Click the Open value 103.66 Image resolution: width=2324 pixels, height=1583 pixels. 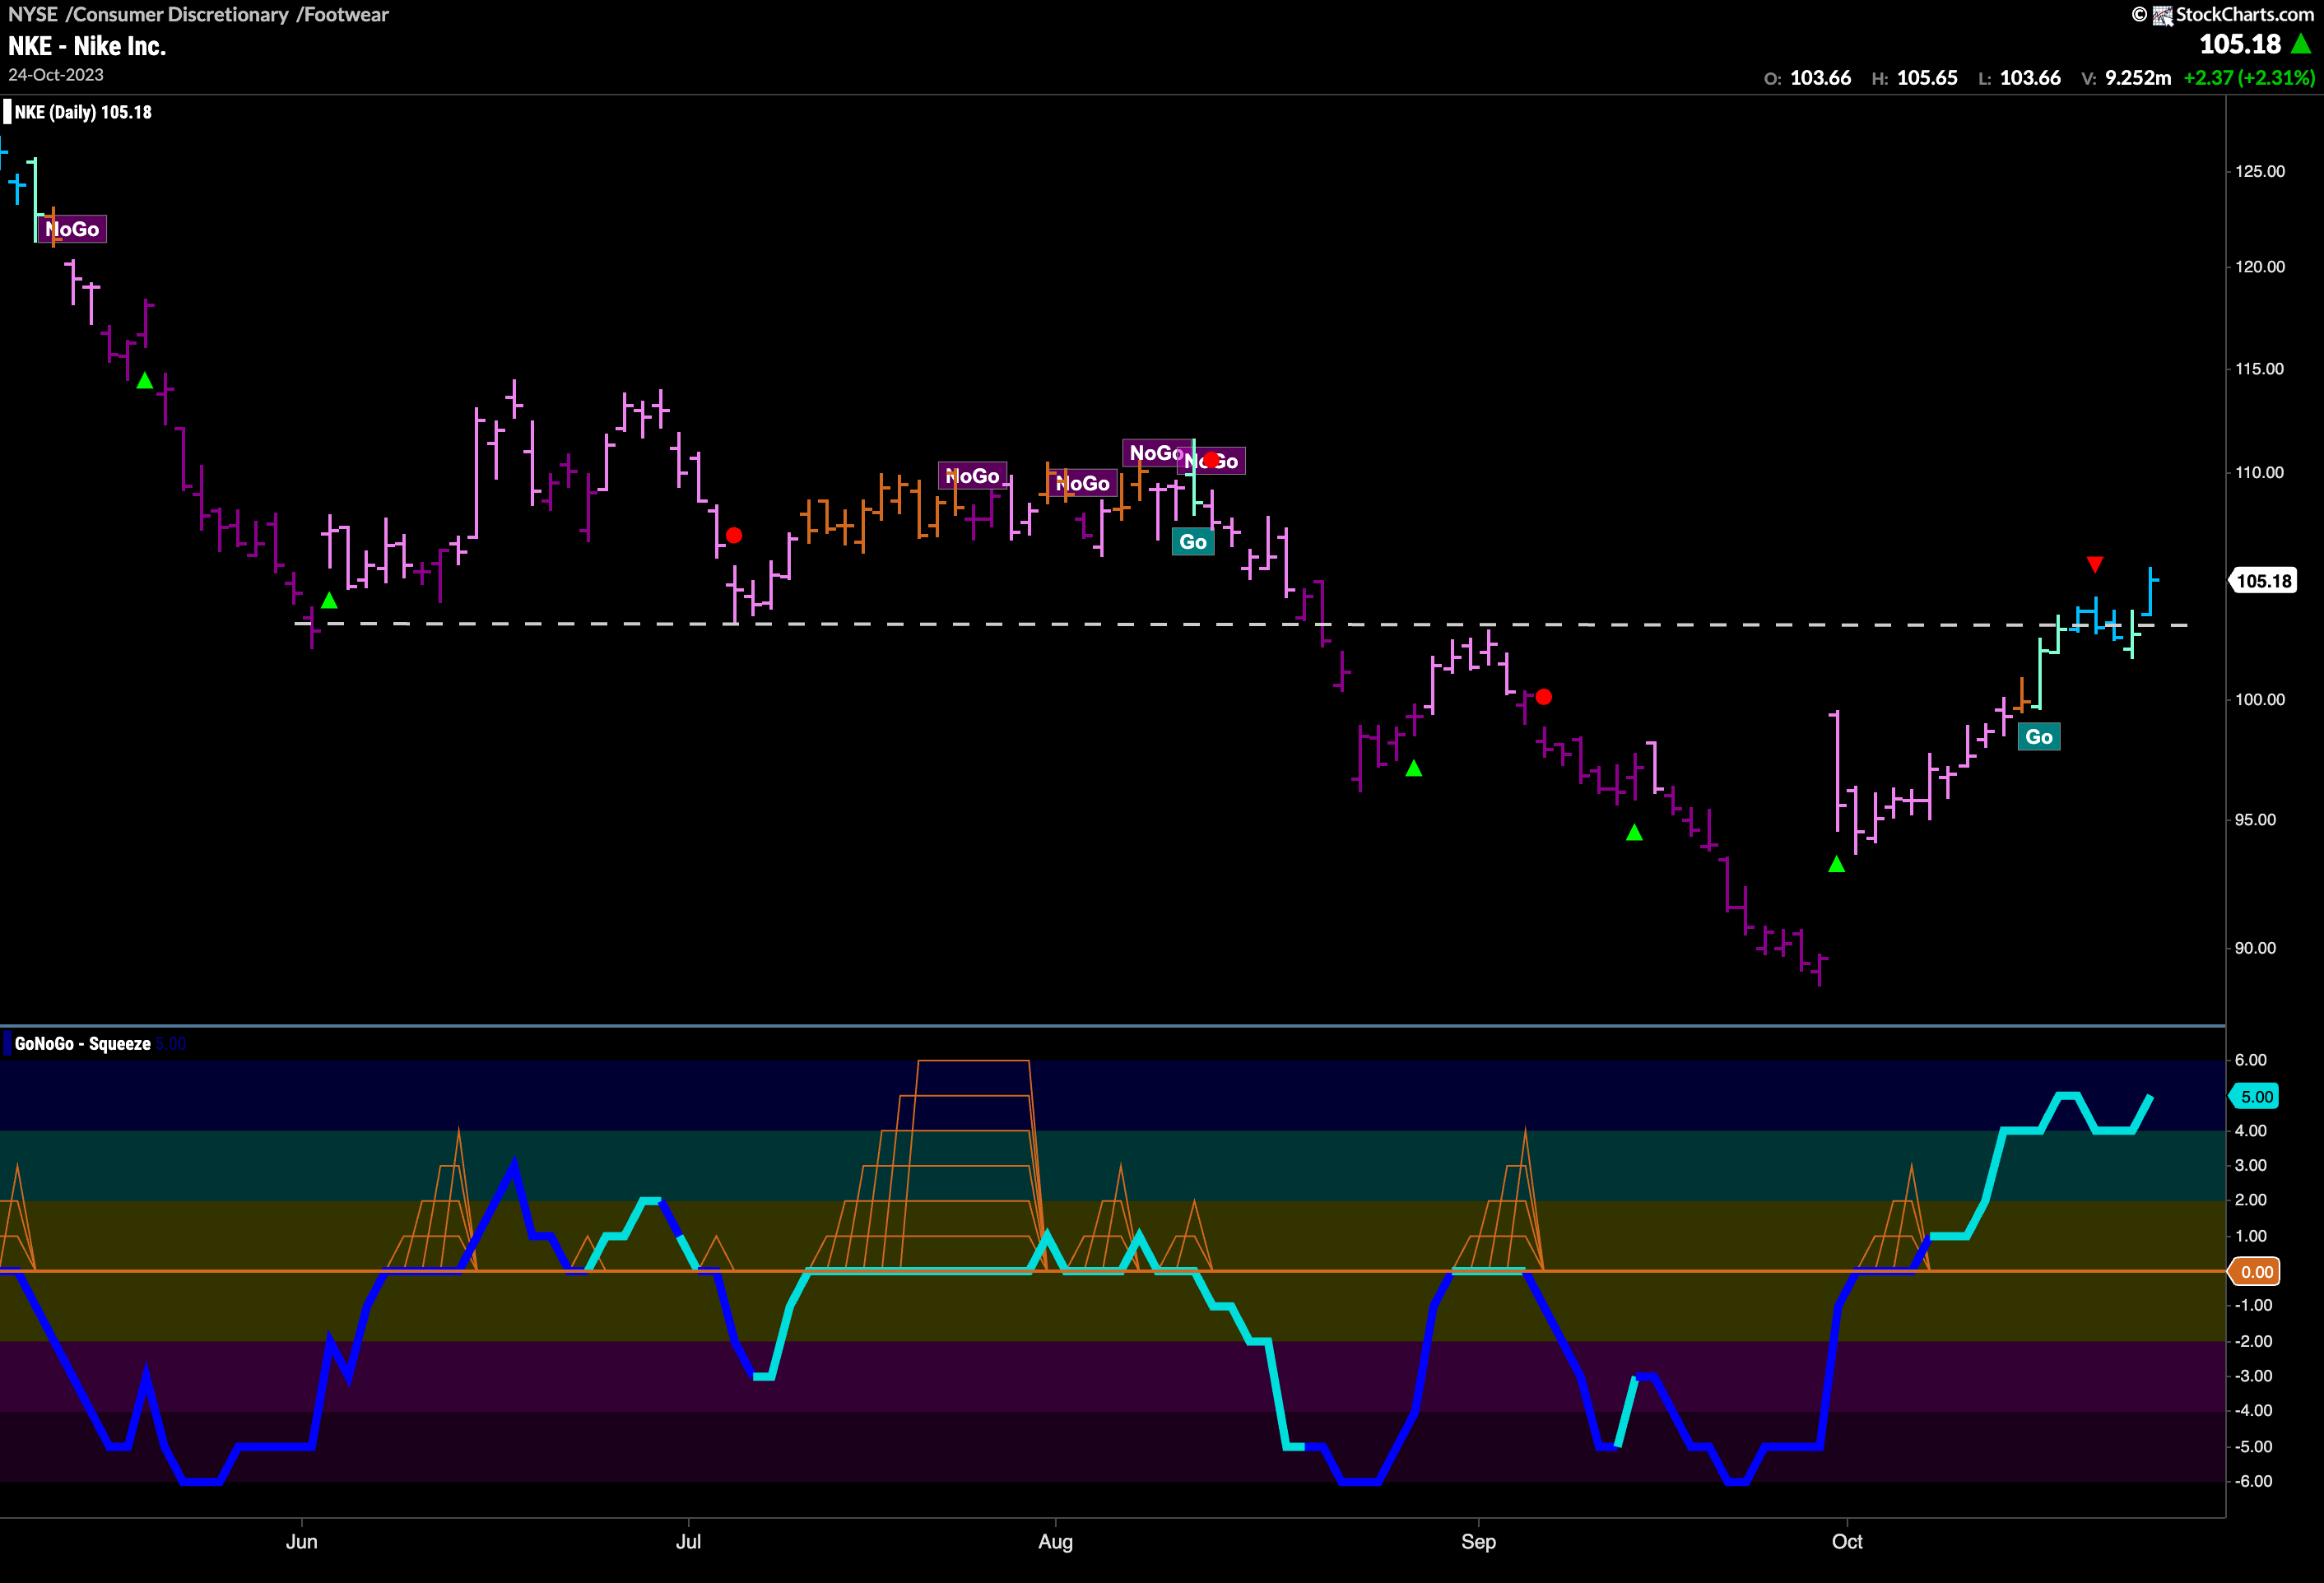tap(1820, 78)
